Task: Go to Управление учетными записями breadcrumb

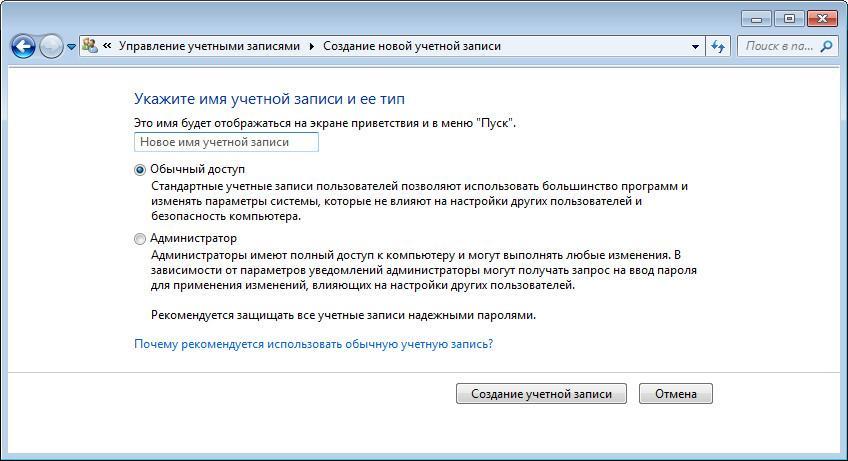Action: click(x=209, y=46)
